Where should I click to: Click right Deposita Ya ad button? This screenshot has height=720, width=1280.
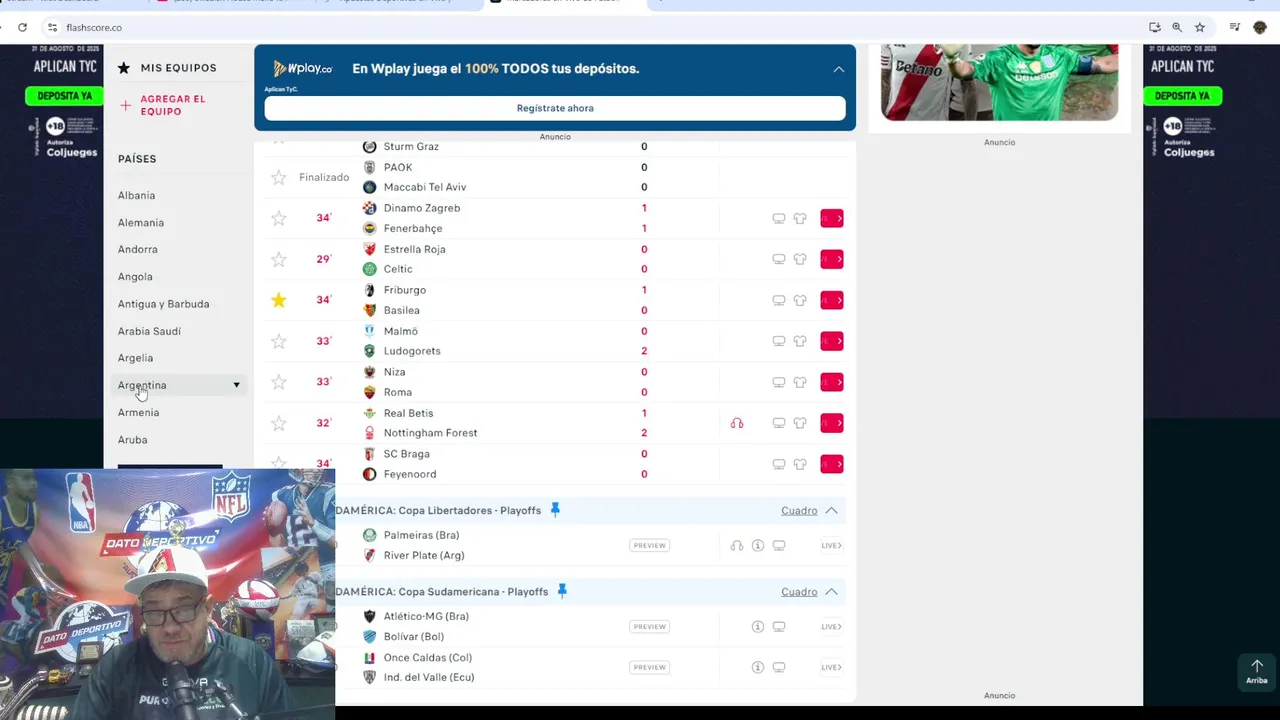point(1183,96)
